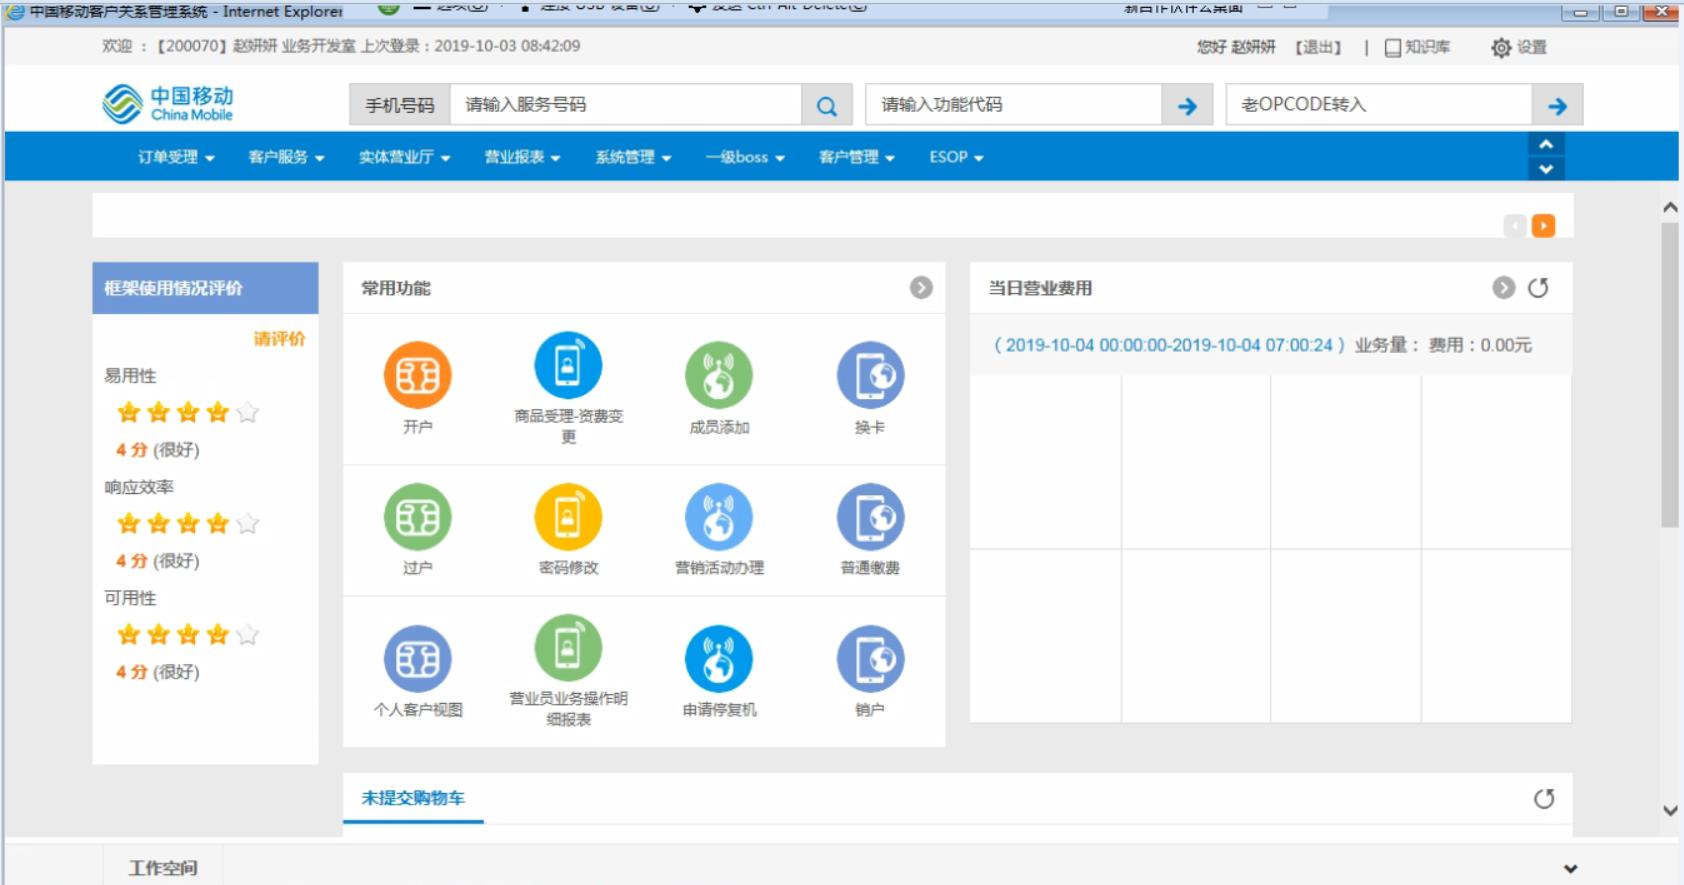Open the 工作空间 tab

click(162, 867)
